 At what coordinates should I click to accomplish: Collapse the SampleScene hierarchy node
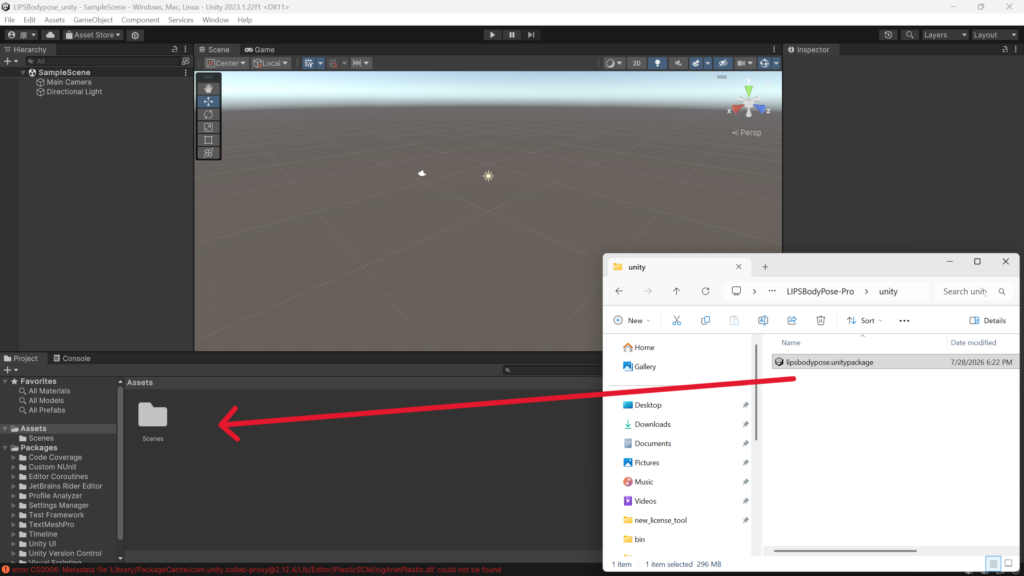click(23, 72)
